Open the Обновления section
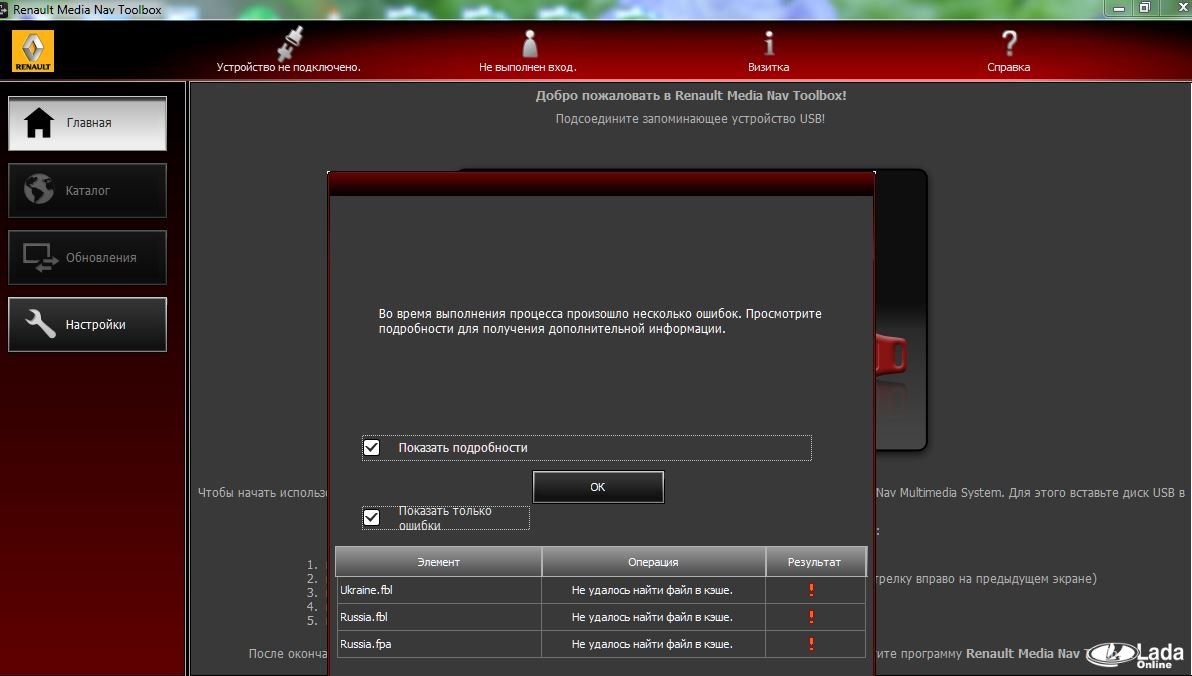Screen dimensions: 1192x676 (x=88, y=257)
